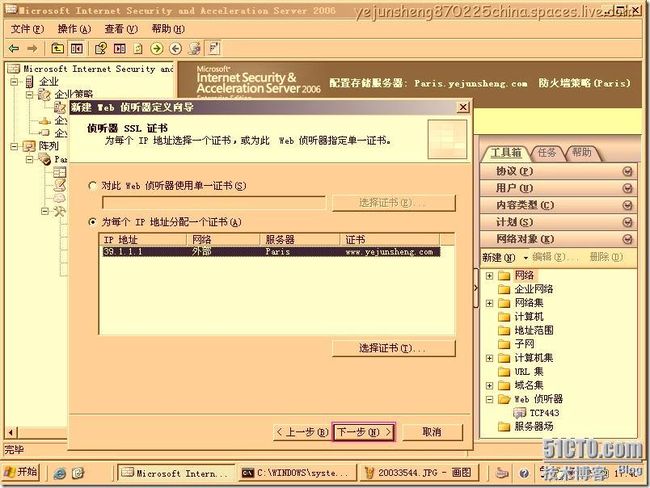Click left scroll arrow of tree pane
Viewport: 650px width, 488px height.
click(x=11, y=432)
